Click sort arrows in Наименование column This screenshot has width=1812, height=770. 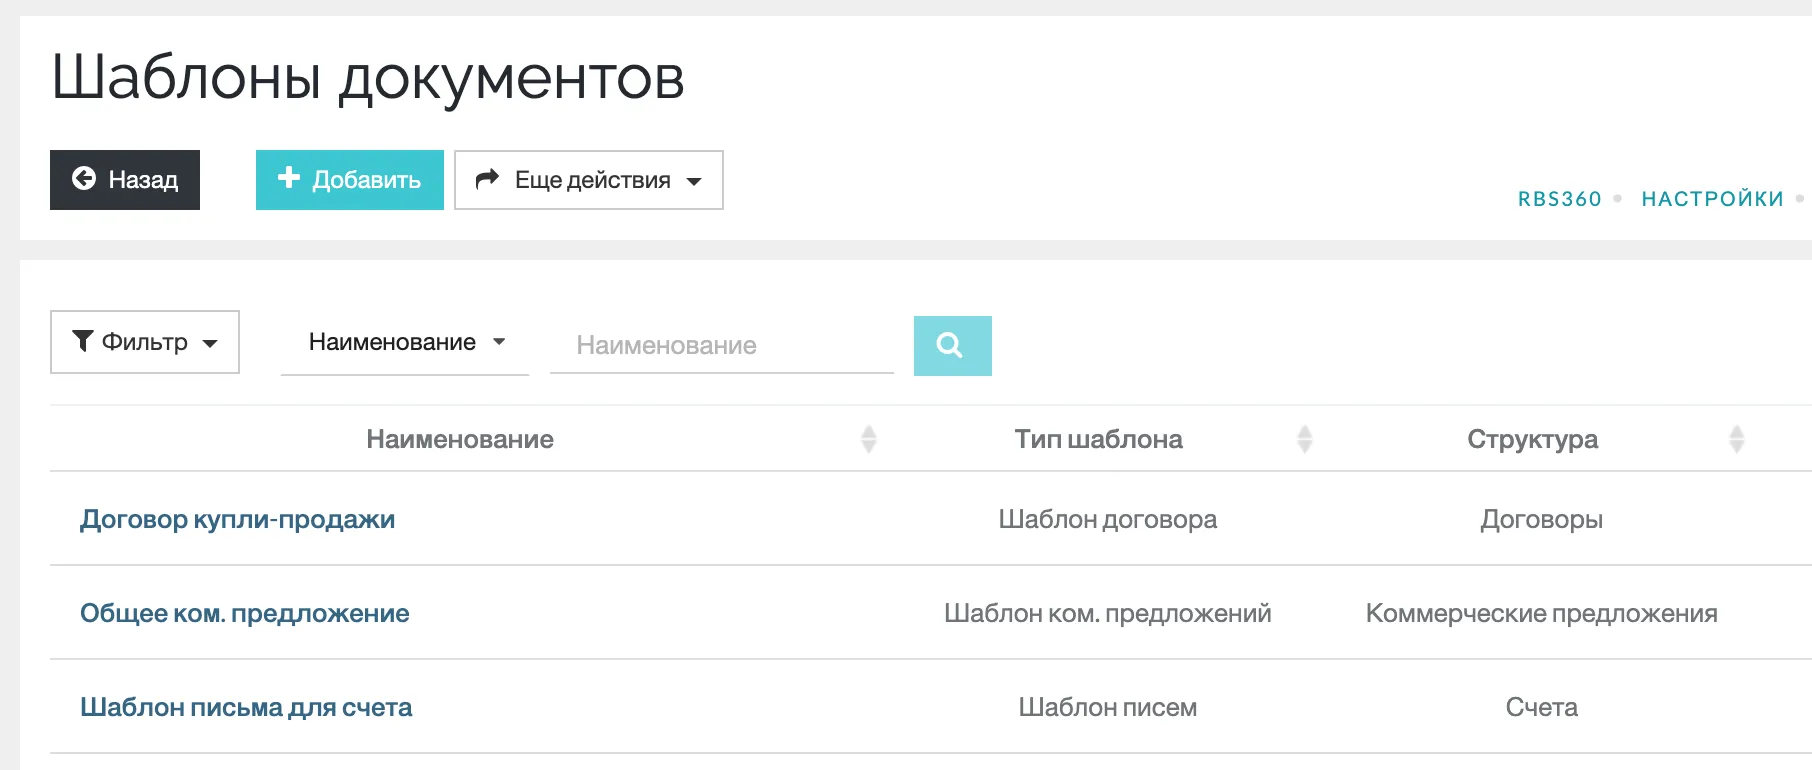[868, 439]
